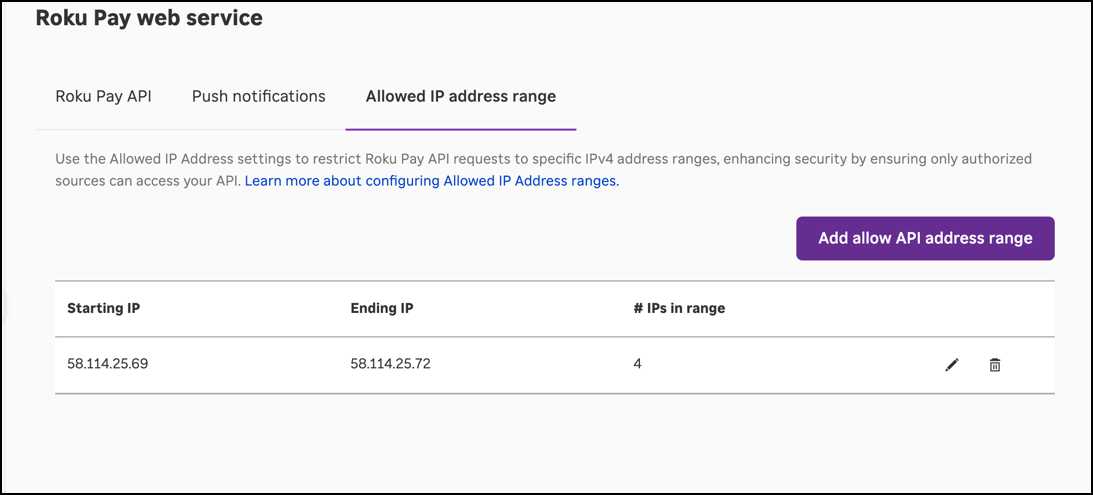The image size is (1093, 495).
Task: Select the Allowed IP address range tab
Action: click(x=460, y=96)
